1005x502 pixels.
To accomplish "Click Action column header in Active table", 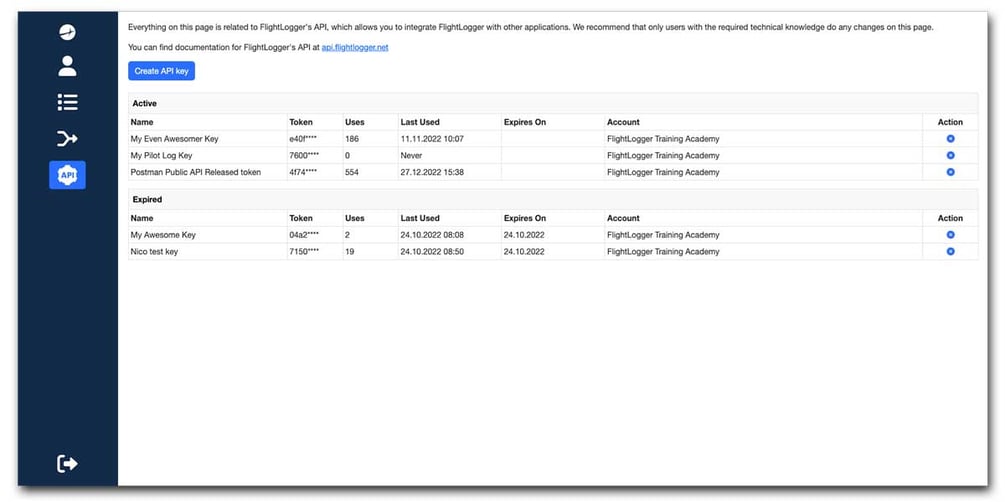I will 951,122.
